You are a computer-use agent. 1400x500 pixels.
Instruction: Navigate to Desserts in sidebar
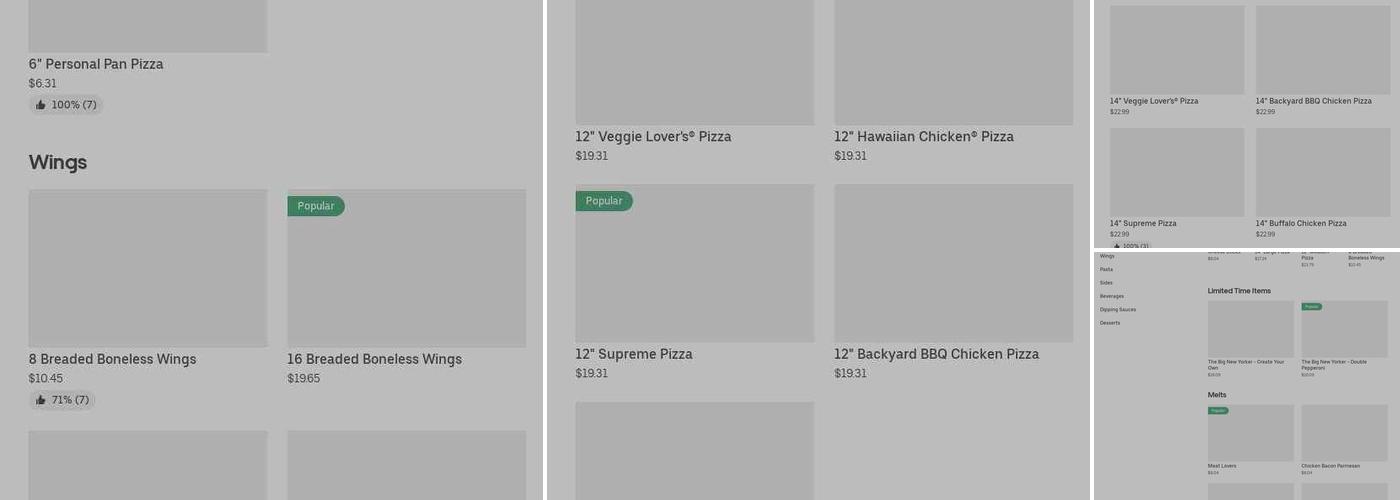pos(1110,323)
